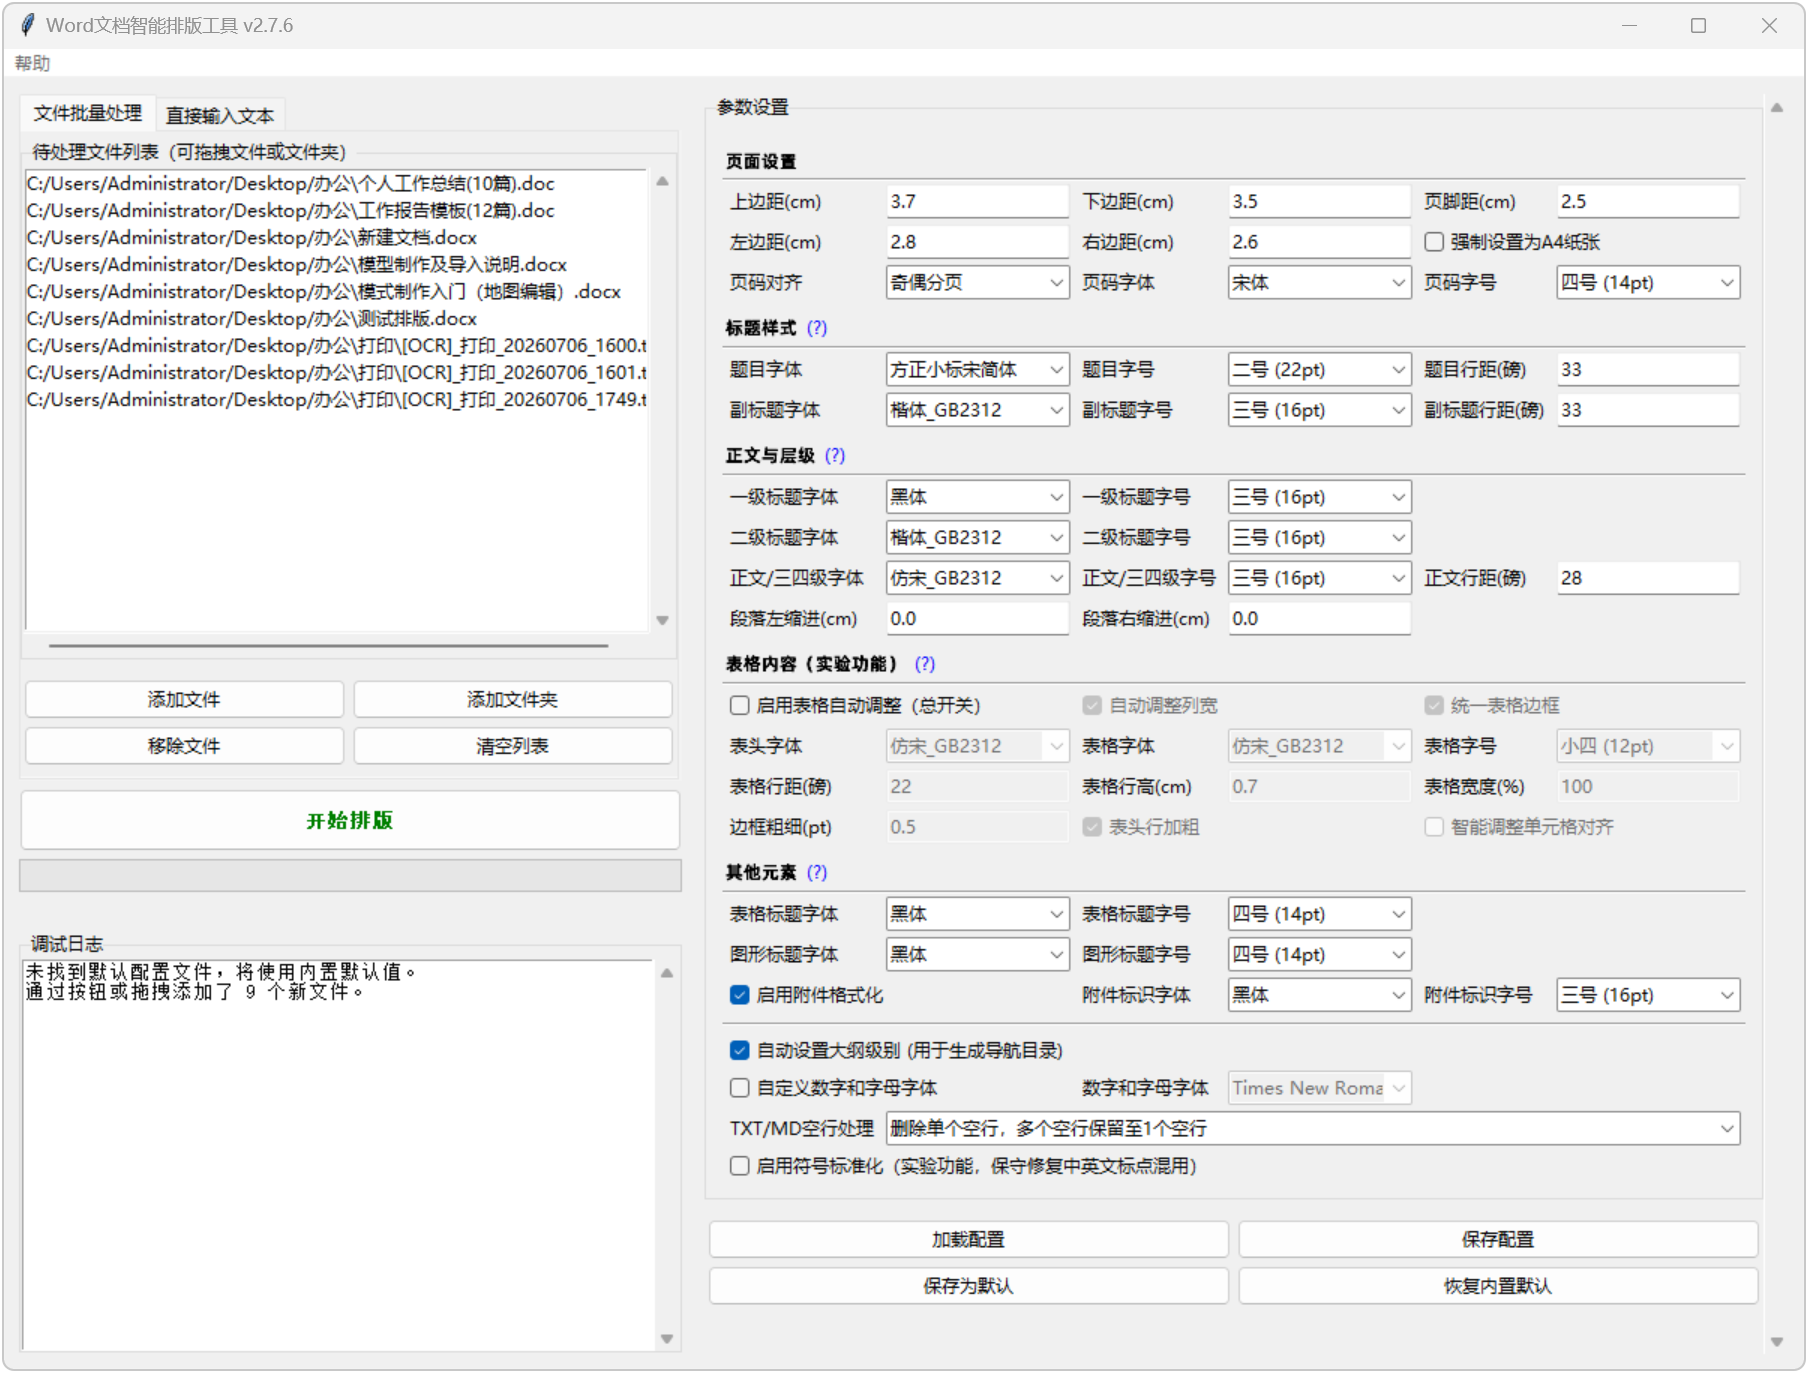
Task: Click the debug log scroll-up arrow
Action: coord(667,973)
